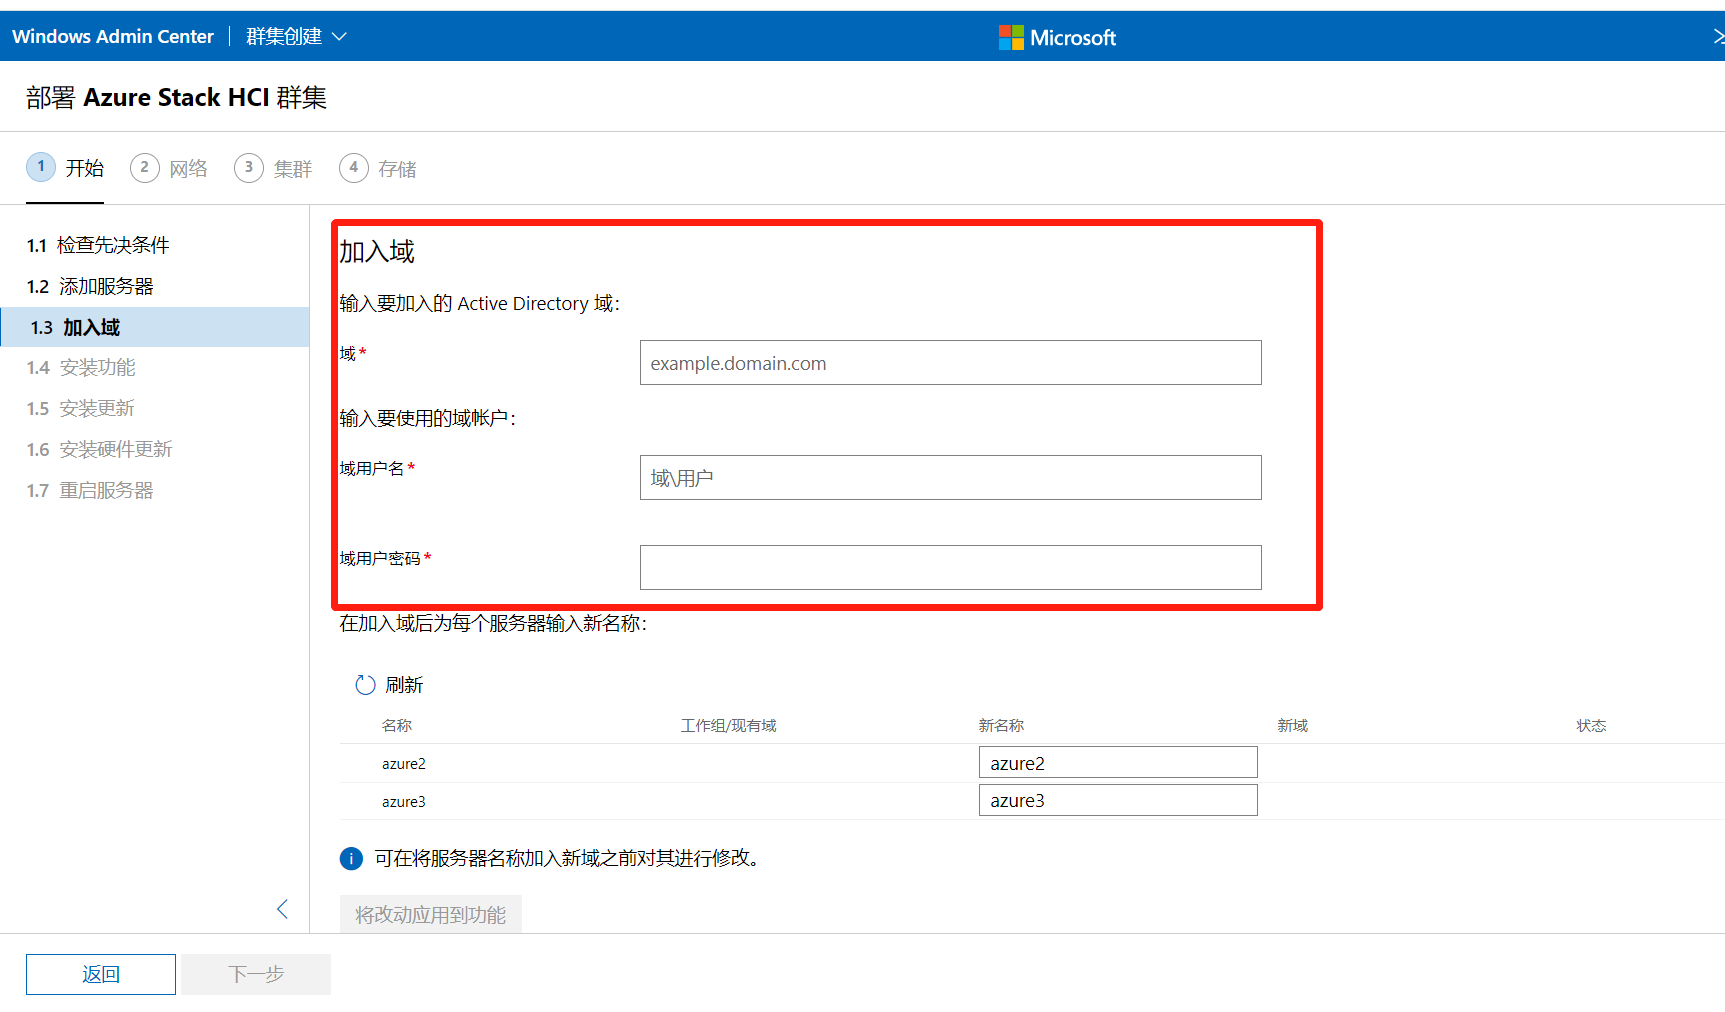This screenshot has height=1012, width=1725.
Task: Click the step 2 网络 circle
Action: tap(145, 167)
